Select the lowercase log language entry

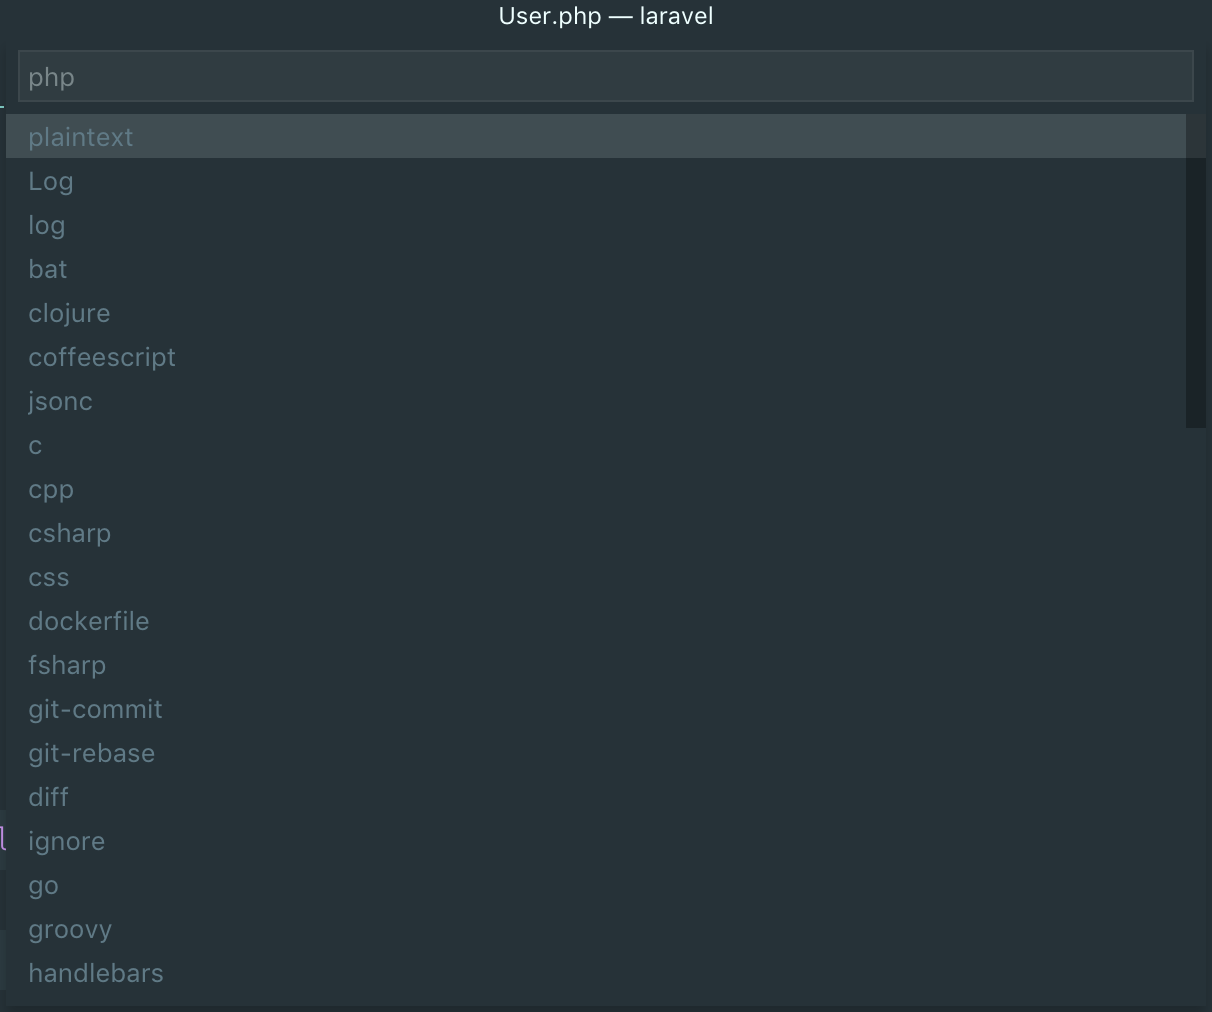click(47, 225)
